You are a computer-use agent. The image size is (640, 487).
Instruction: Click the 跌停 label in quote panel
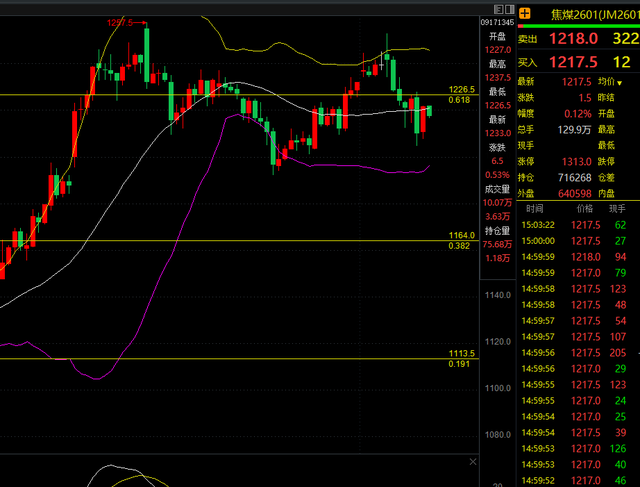[x=606, y=162]
